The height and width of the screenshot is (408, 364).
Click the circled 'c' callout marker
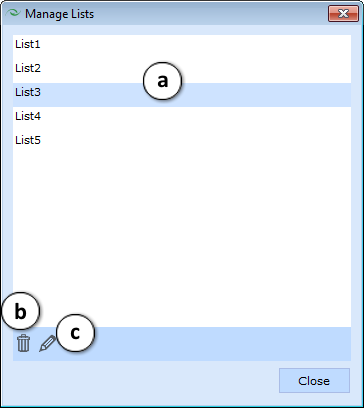[76, 333]
